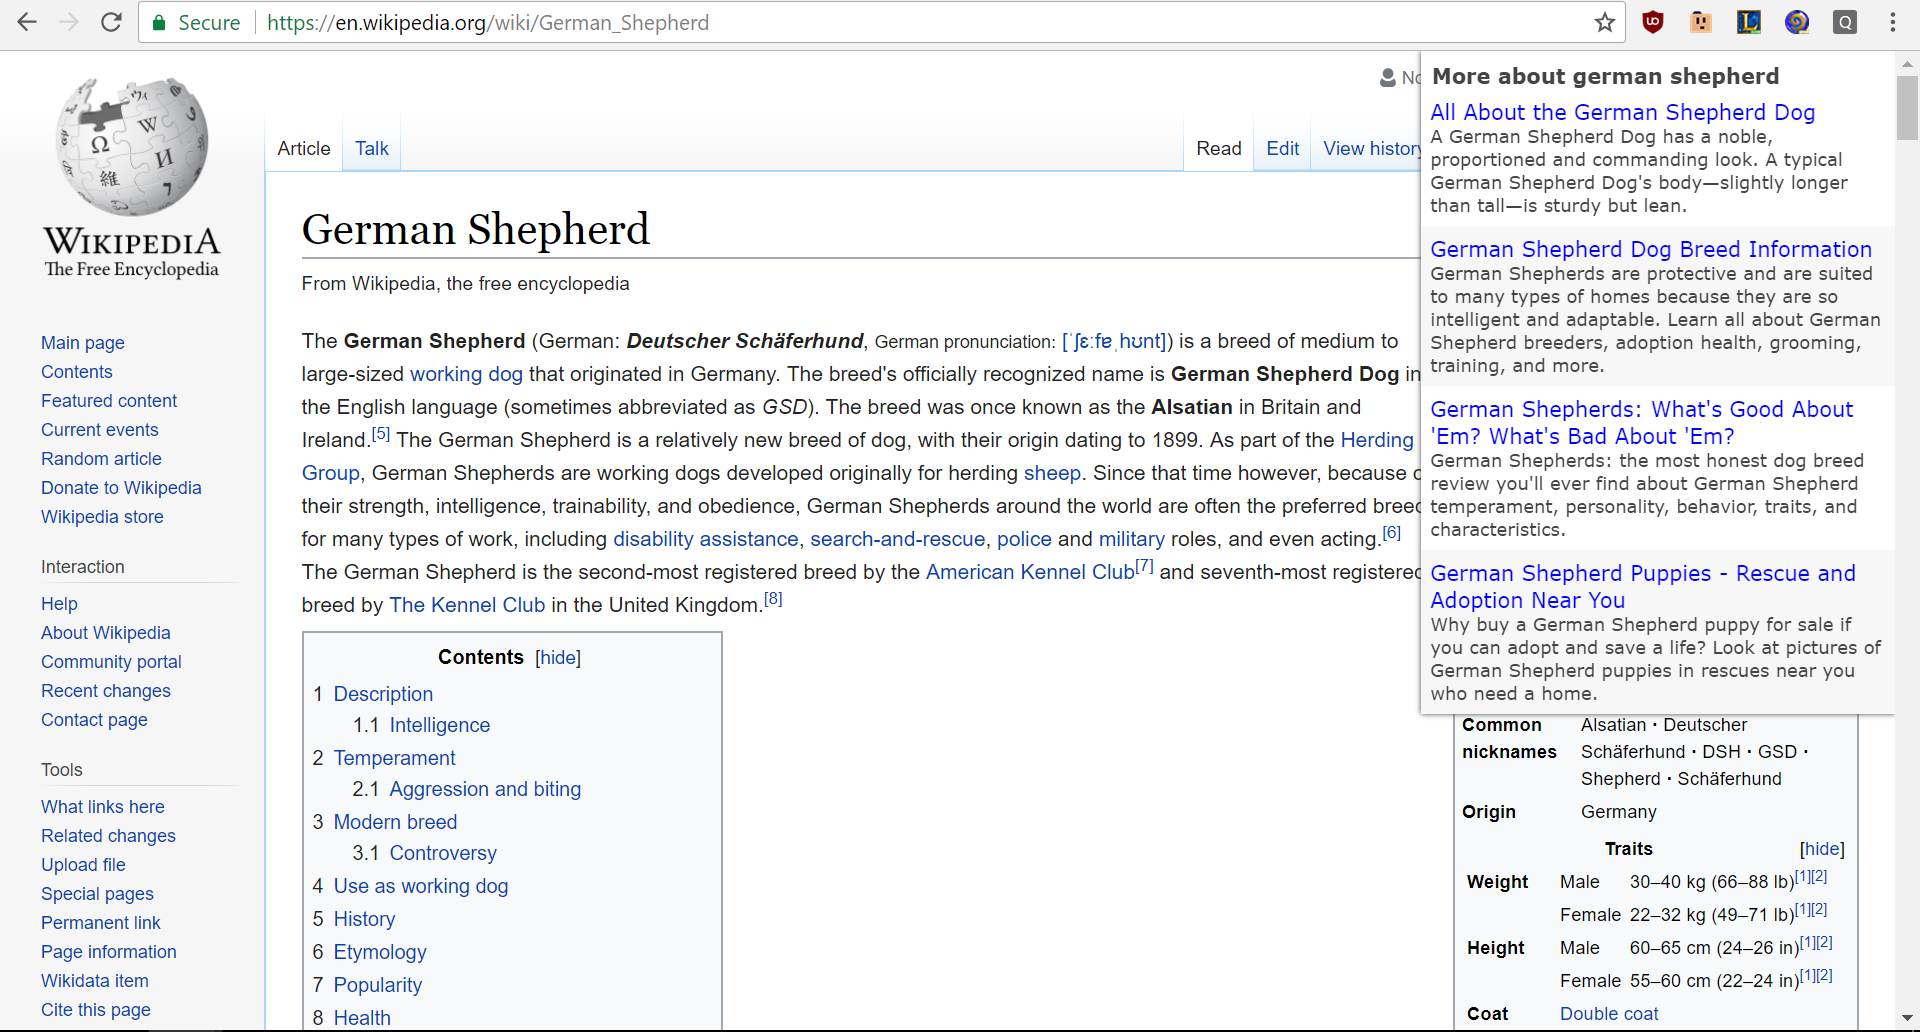Open Modern breed section link
The width and height of the screenshot is (1920, 1032).
tap(395, 822)
